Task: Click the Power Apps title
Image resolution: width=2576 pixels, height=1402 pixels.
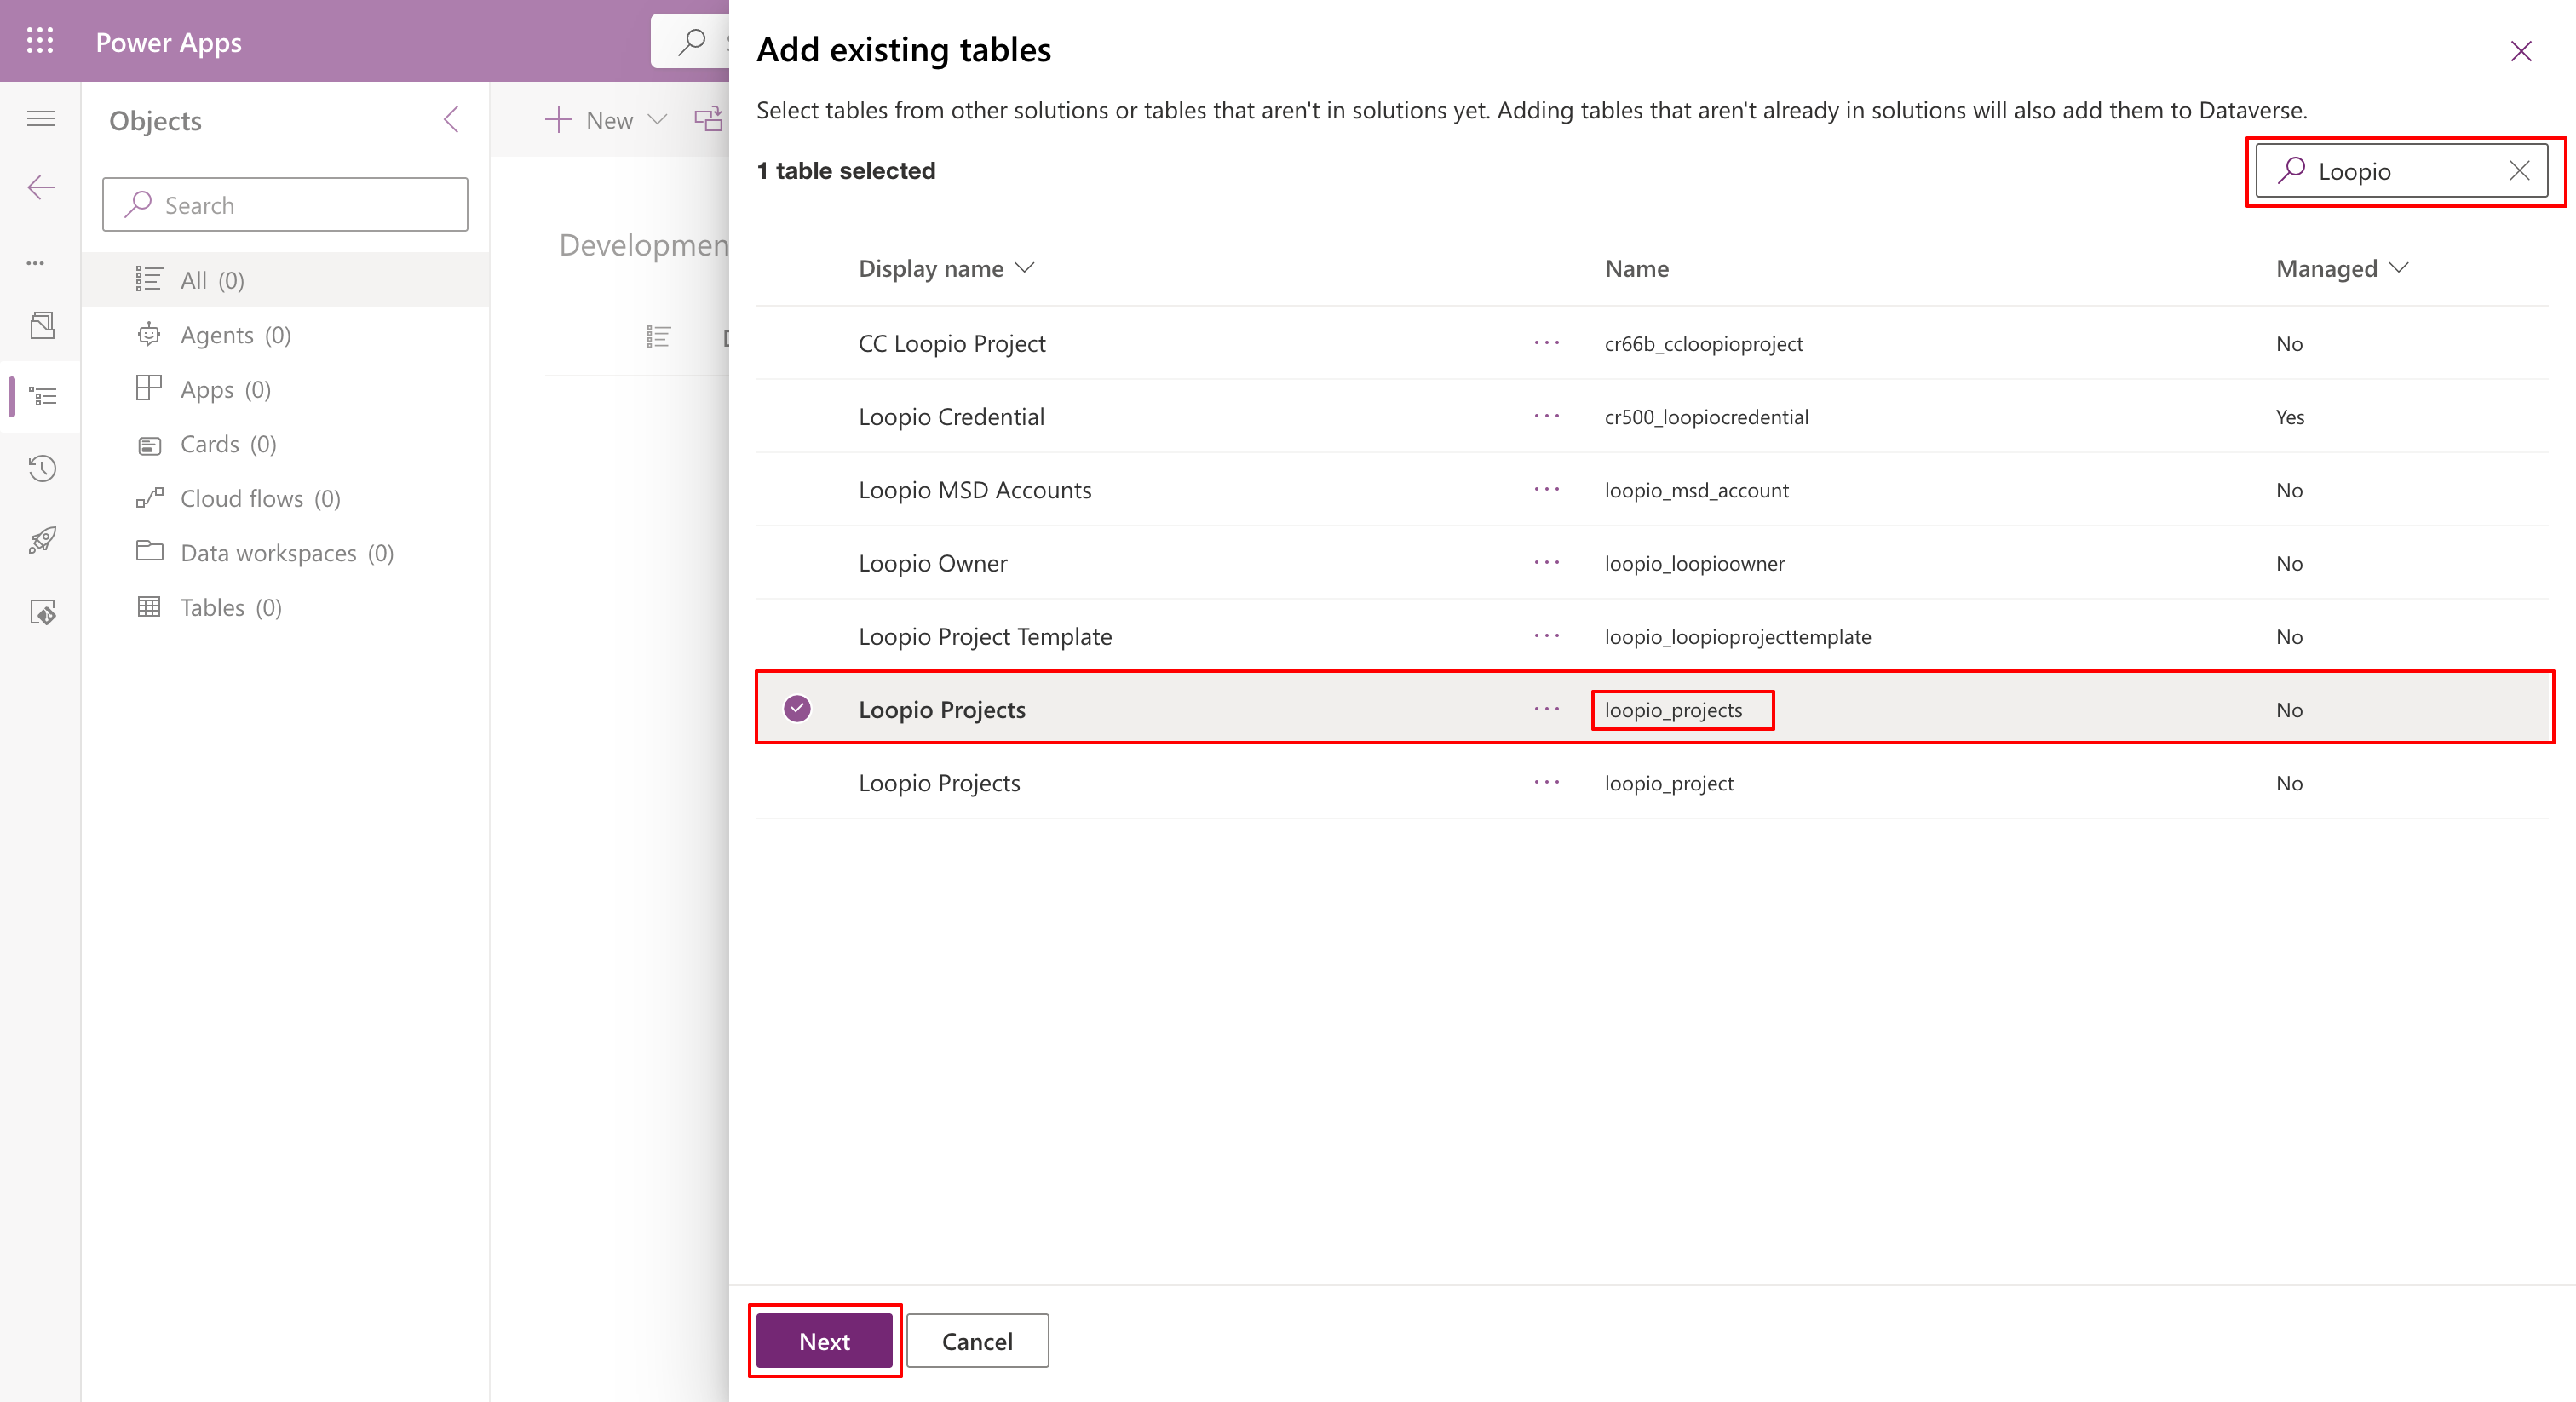Action: 168,42
